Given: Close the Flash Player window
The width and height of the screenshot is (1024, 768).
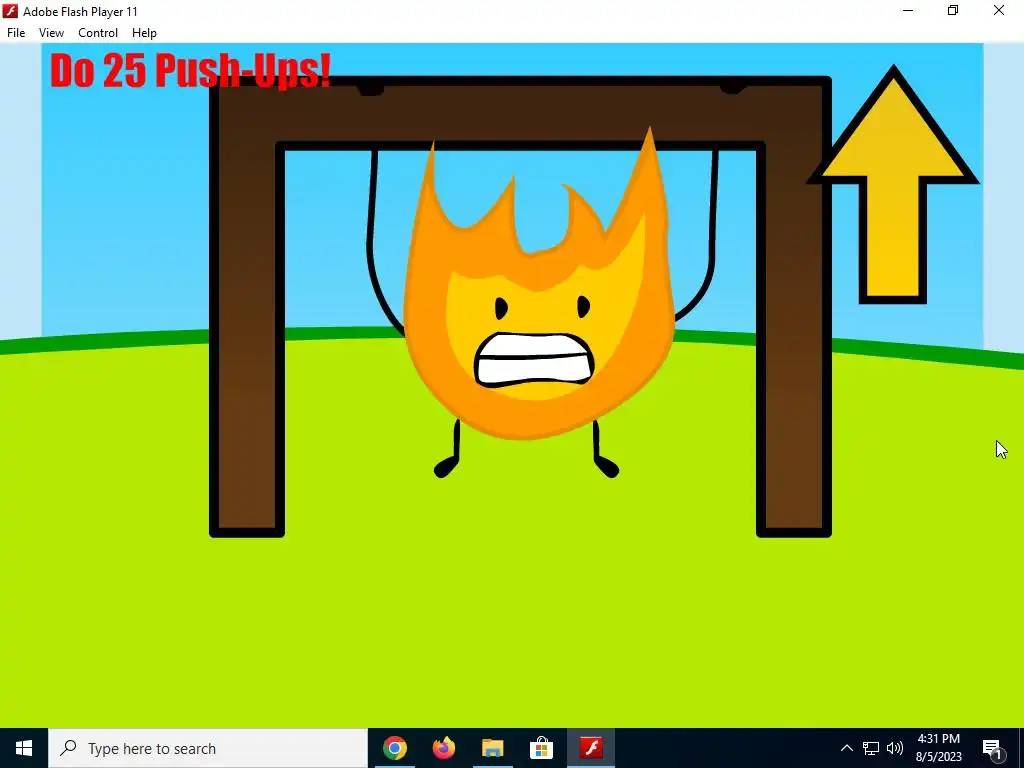Looking at the screenshot, I should [x=999, y=10].
